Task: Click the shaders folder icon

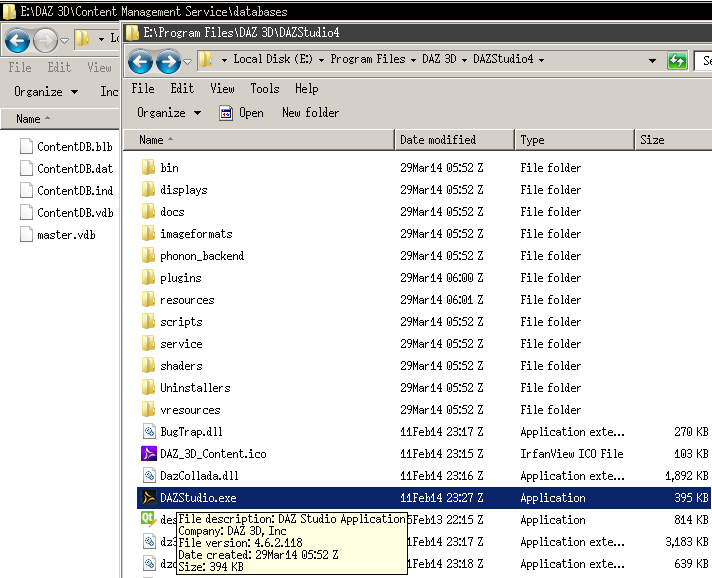Action: pyautogui.click(x=148, y=366)
